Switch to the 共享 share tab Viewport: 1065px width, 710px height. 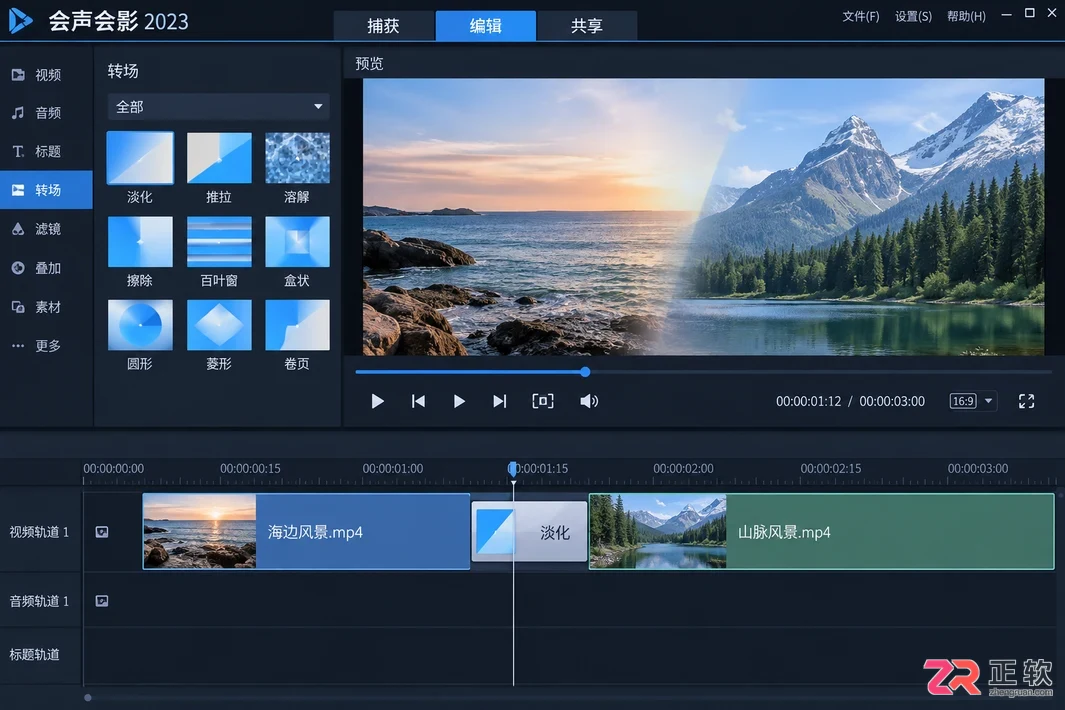587,26
